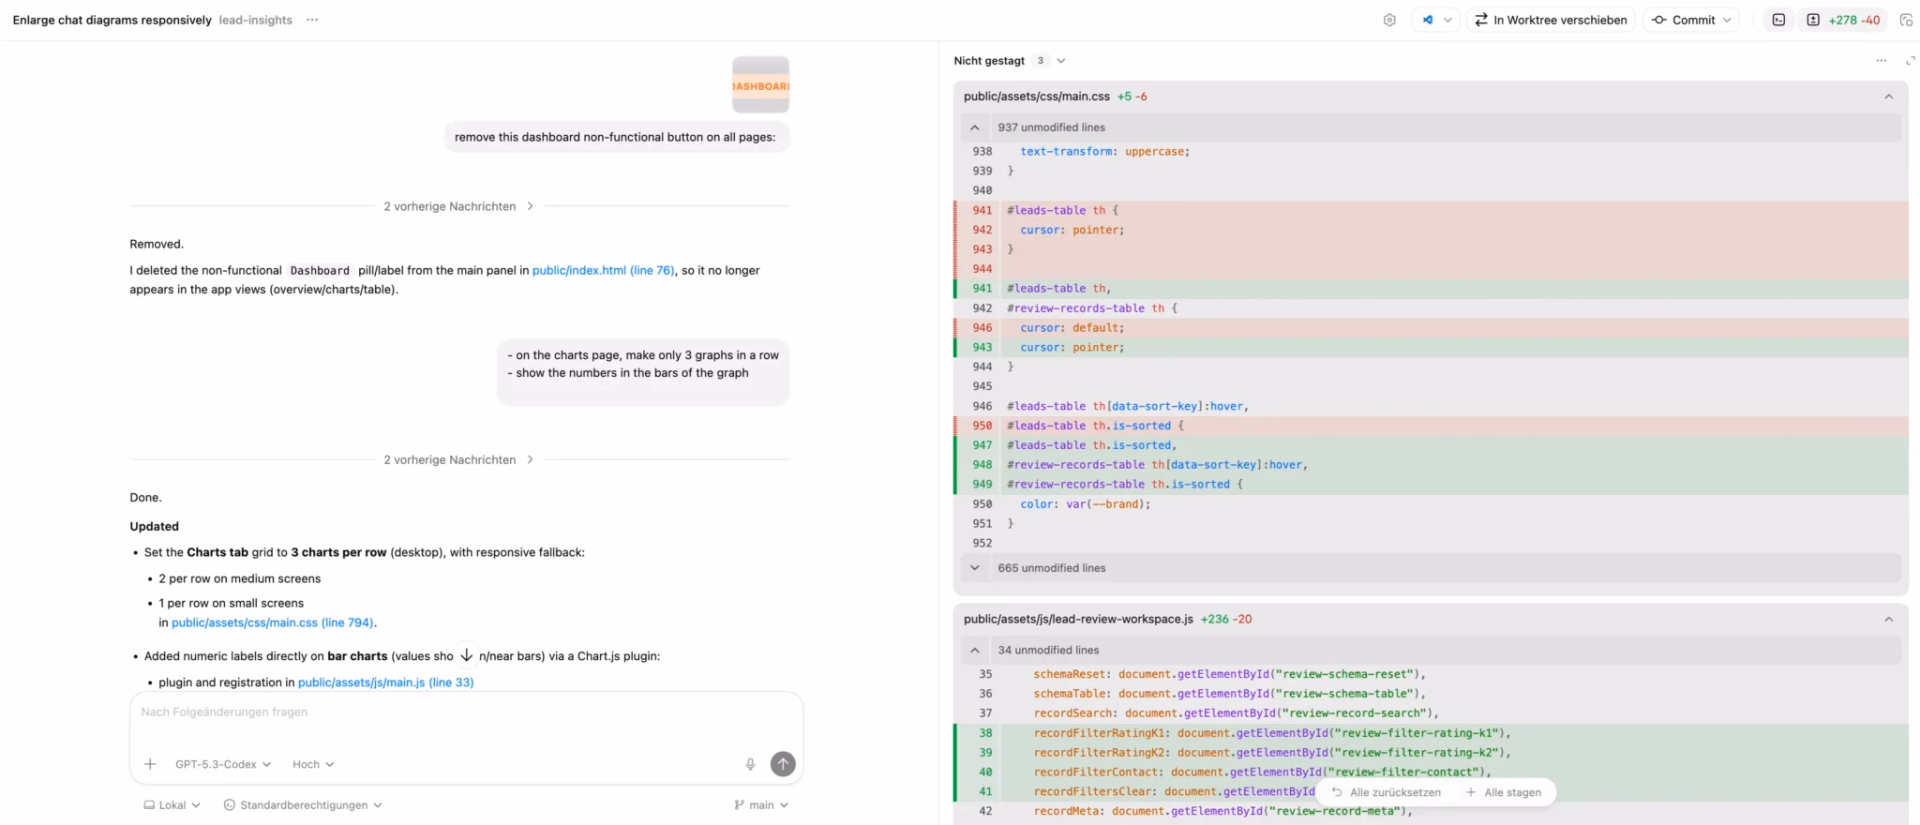Click the 'In Worktree verschieben' button
Screen dimensions: 1920x825
[1550, 20]
